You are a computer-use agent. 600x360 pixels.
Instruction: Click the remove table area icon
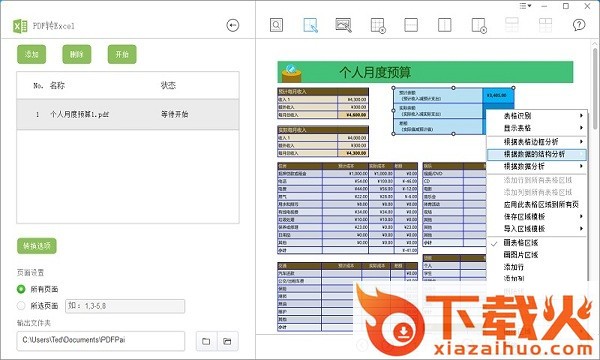378,26
